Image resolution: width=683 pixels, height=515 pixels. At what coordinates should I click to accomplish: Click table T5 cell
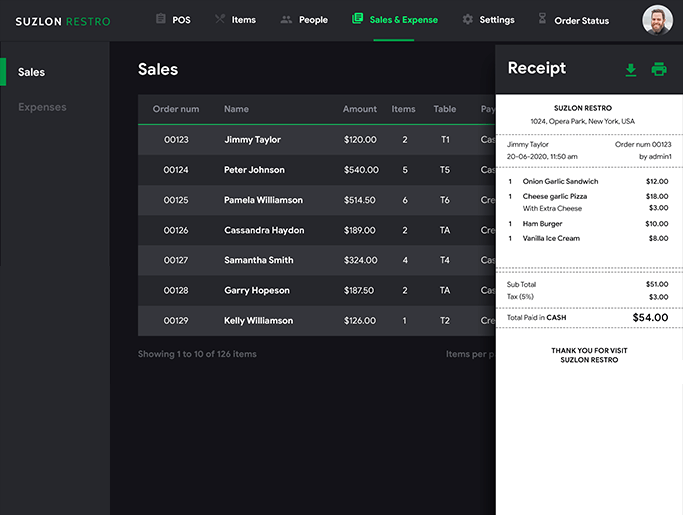(445, 170)
